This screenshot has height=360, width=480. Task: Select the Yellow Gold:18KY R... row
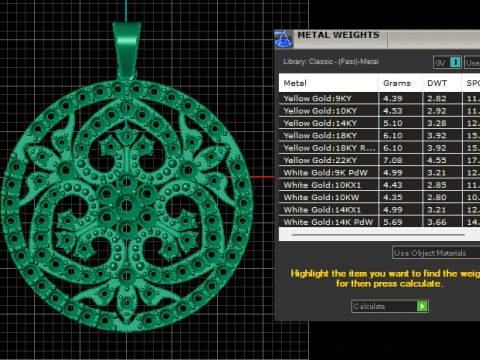(379, 148)
